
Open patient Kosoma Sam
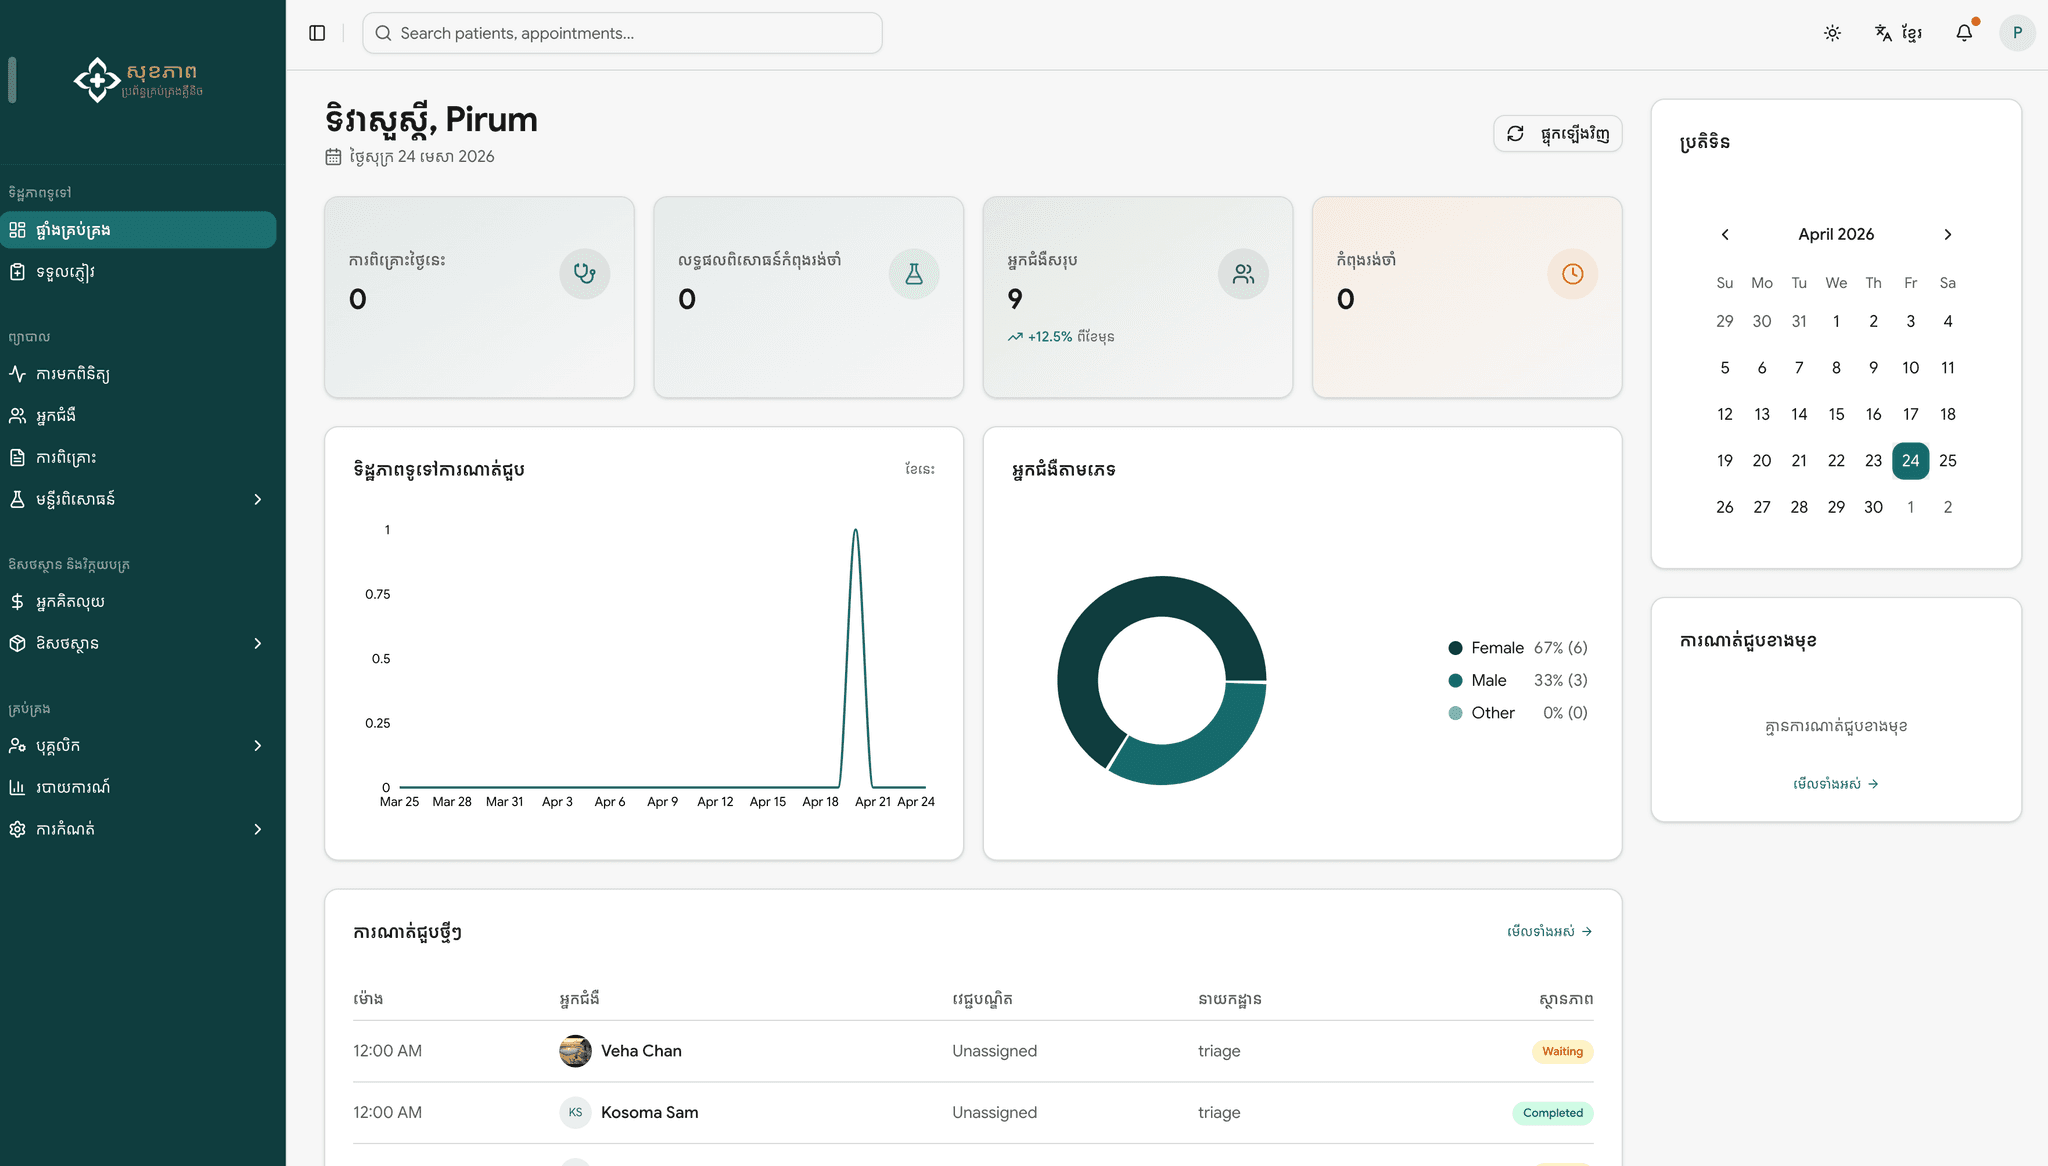pyautogui.click(x=649, y=1113)
